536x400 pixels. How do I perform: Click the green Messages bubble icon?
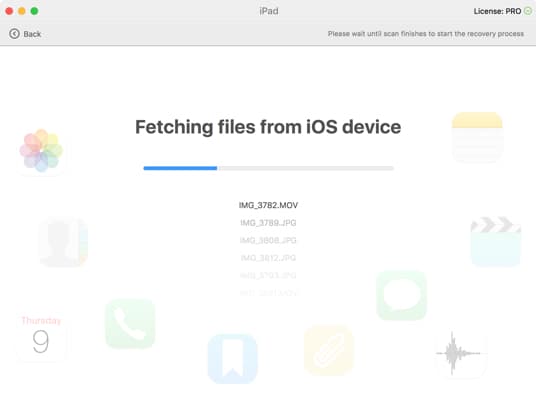(x=402, y=296)
